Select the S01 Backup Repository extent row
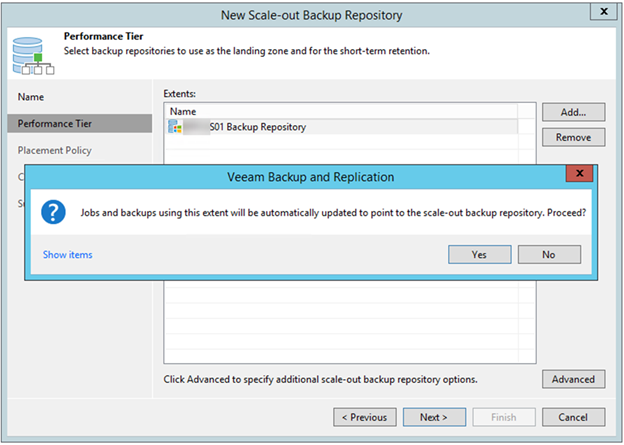The width and height of the screenshot is (624, 445). [341, 127]
